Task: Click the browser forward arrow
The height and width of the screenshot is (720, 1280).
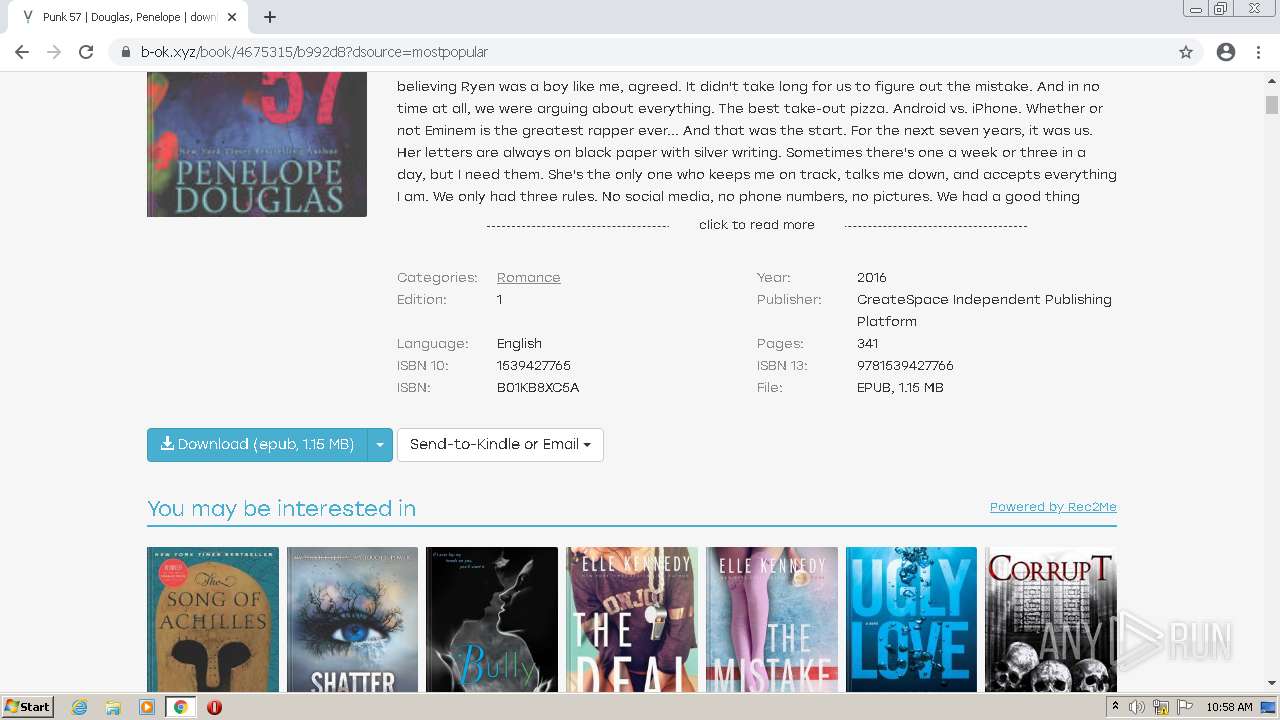Action: click(54, 52)
